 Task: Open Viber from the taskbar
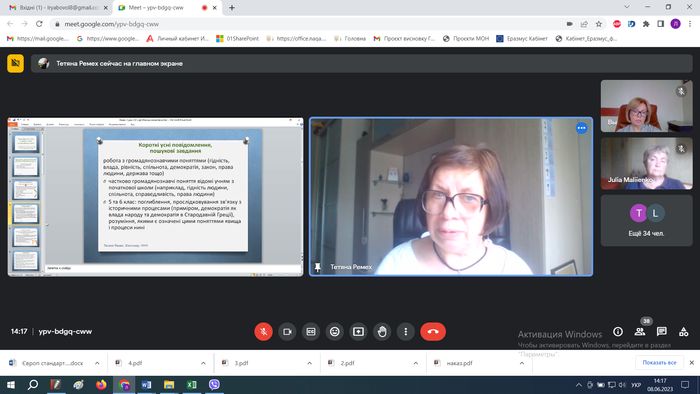click(214, 384)
